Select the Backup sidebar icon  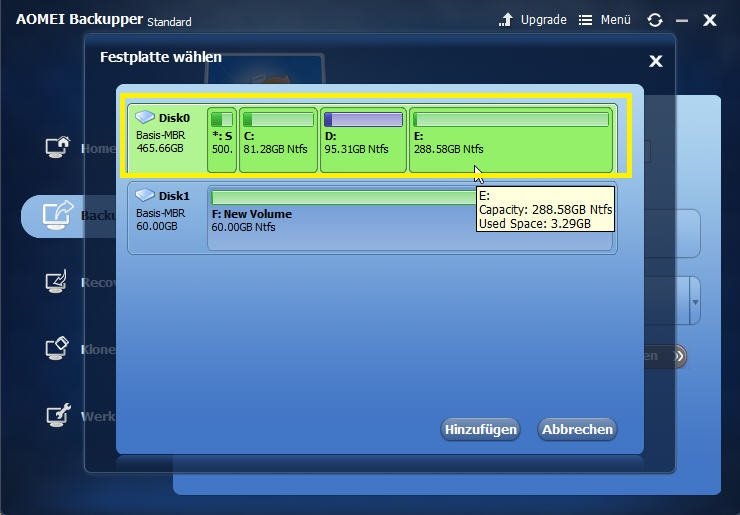(58, 215)
